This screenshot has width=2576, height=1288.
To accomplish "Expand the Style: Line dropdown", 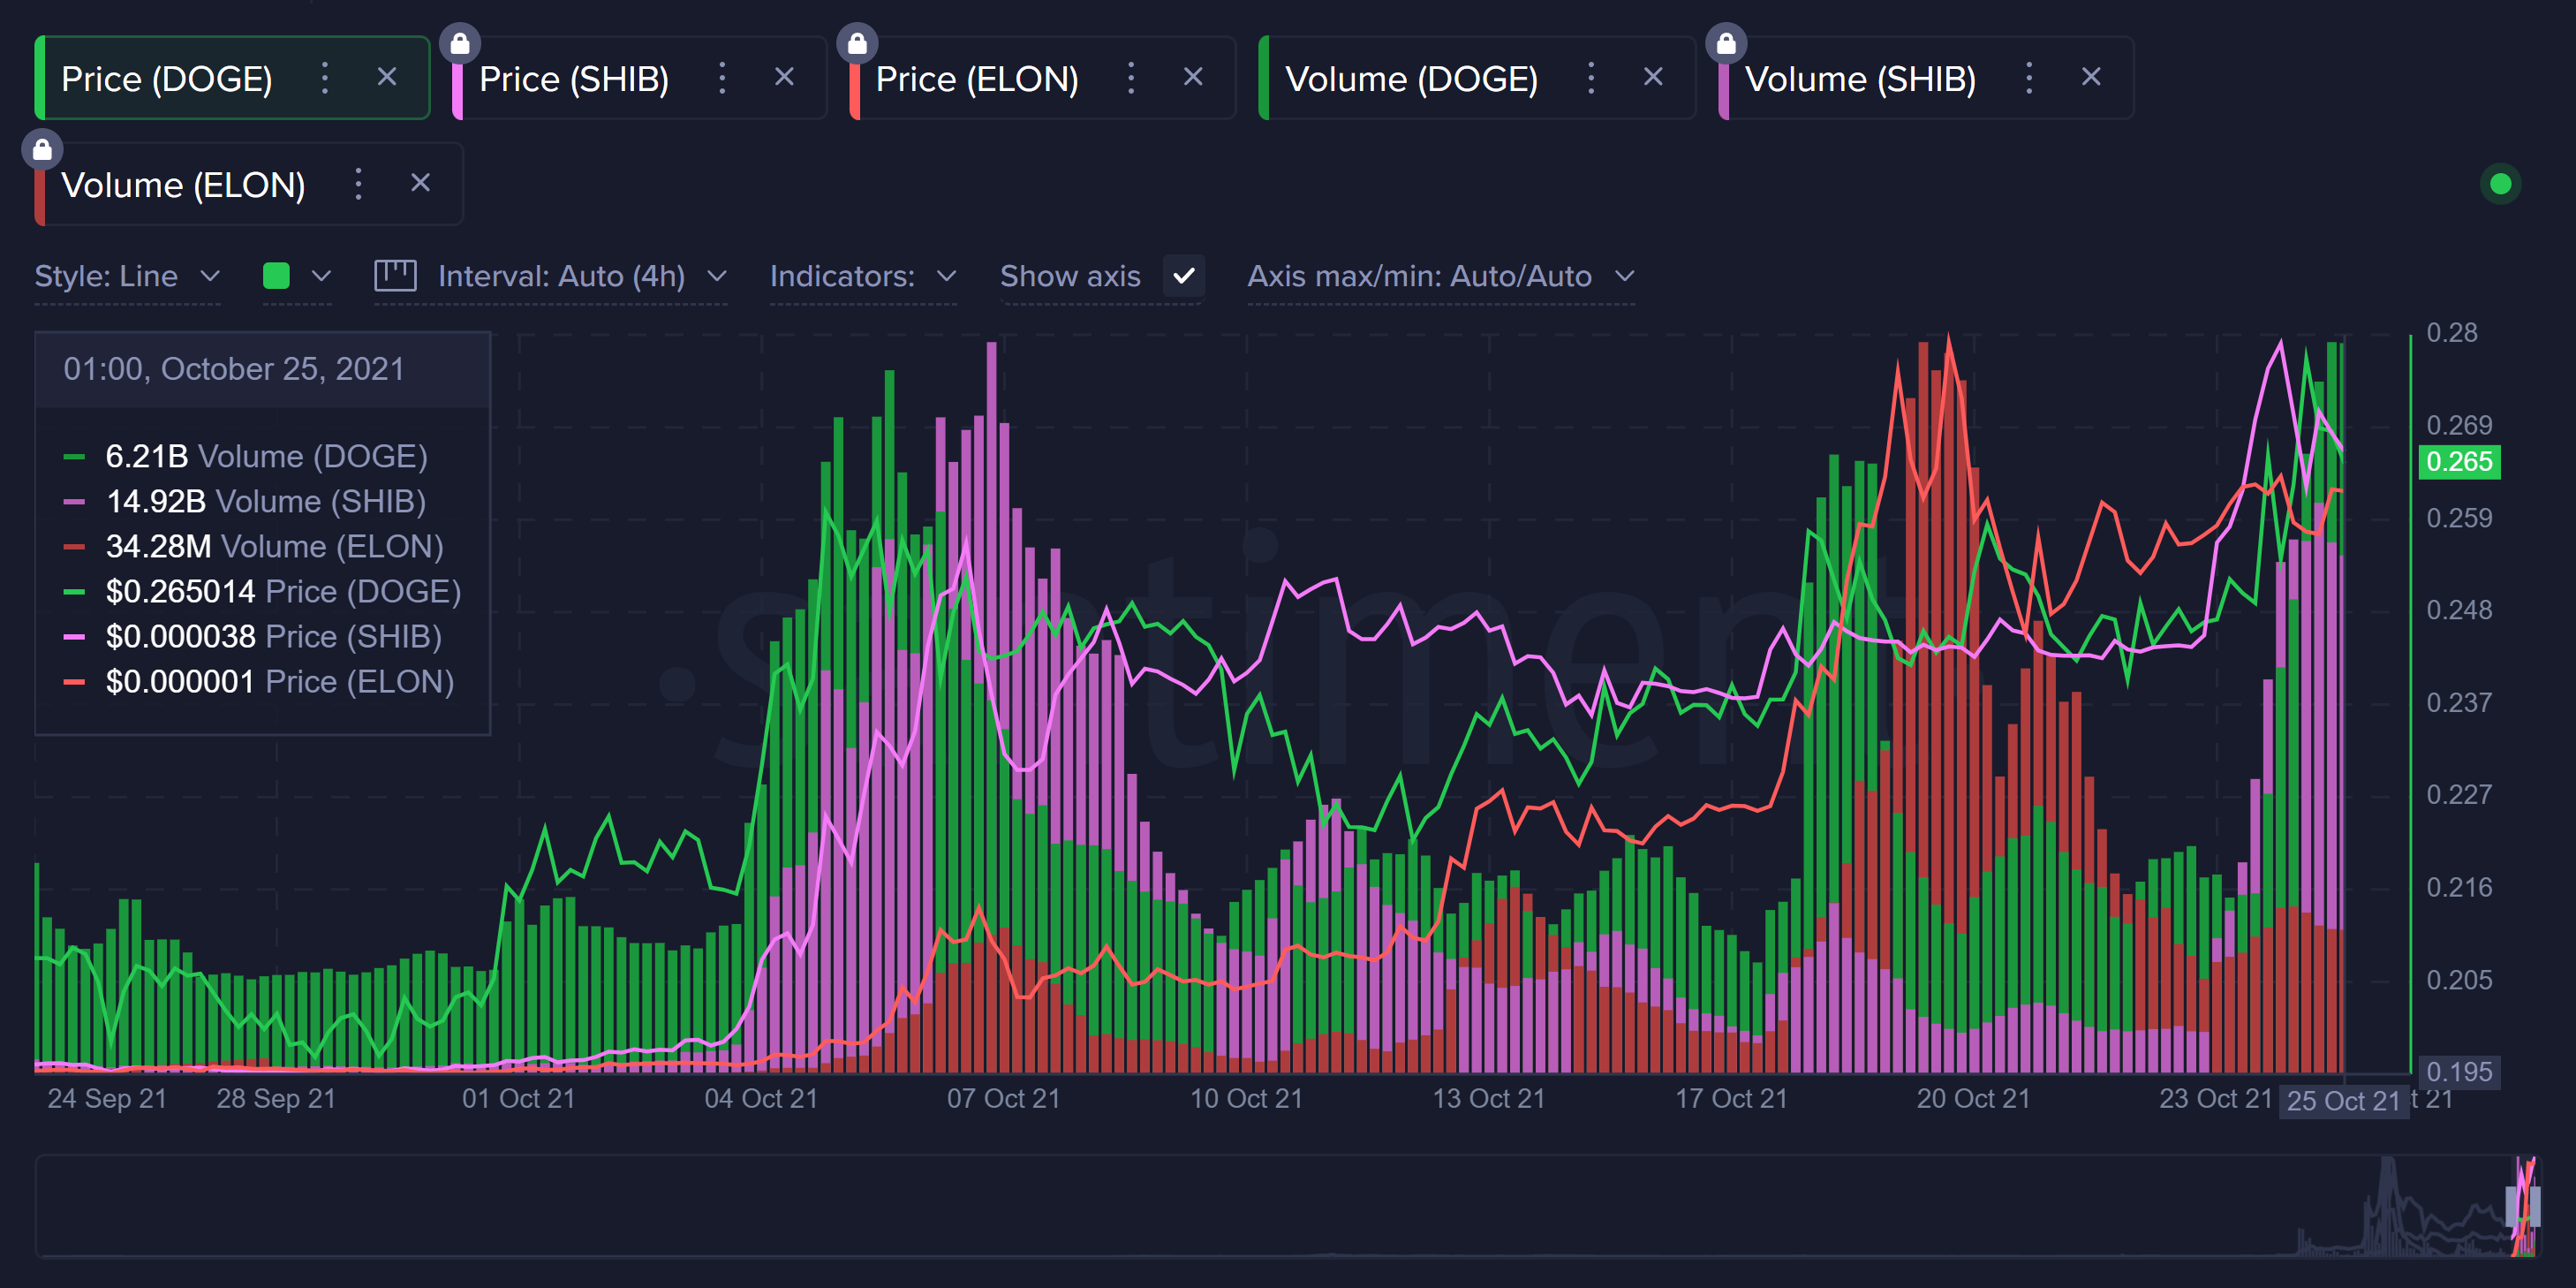I will 127,276.
